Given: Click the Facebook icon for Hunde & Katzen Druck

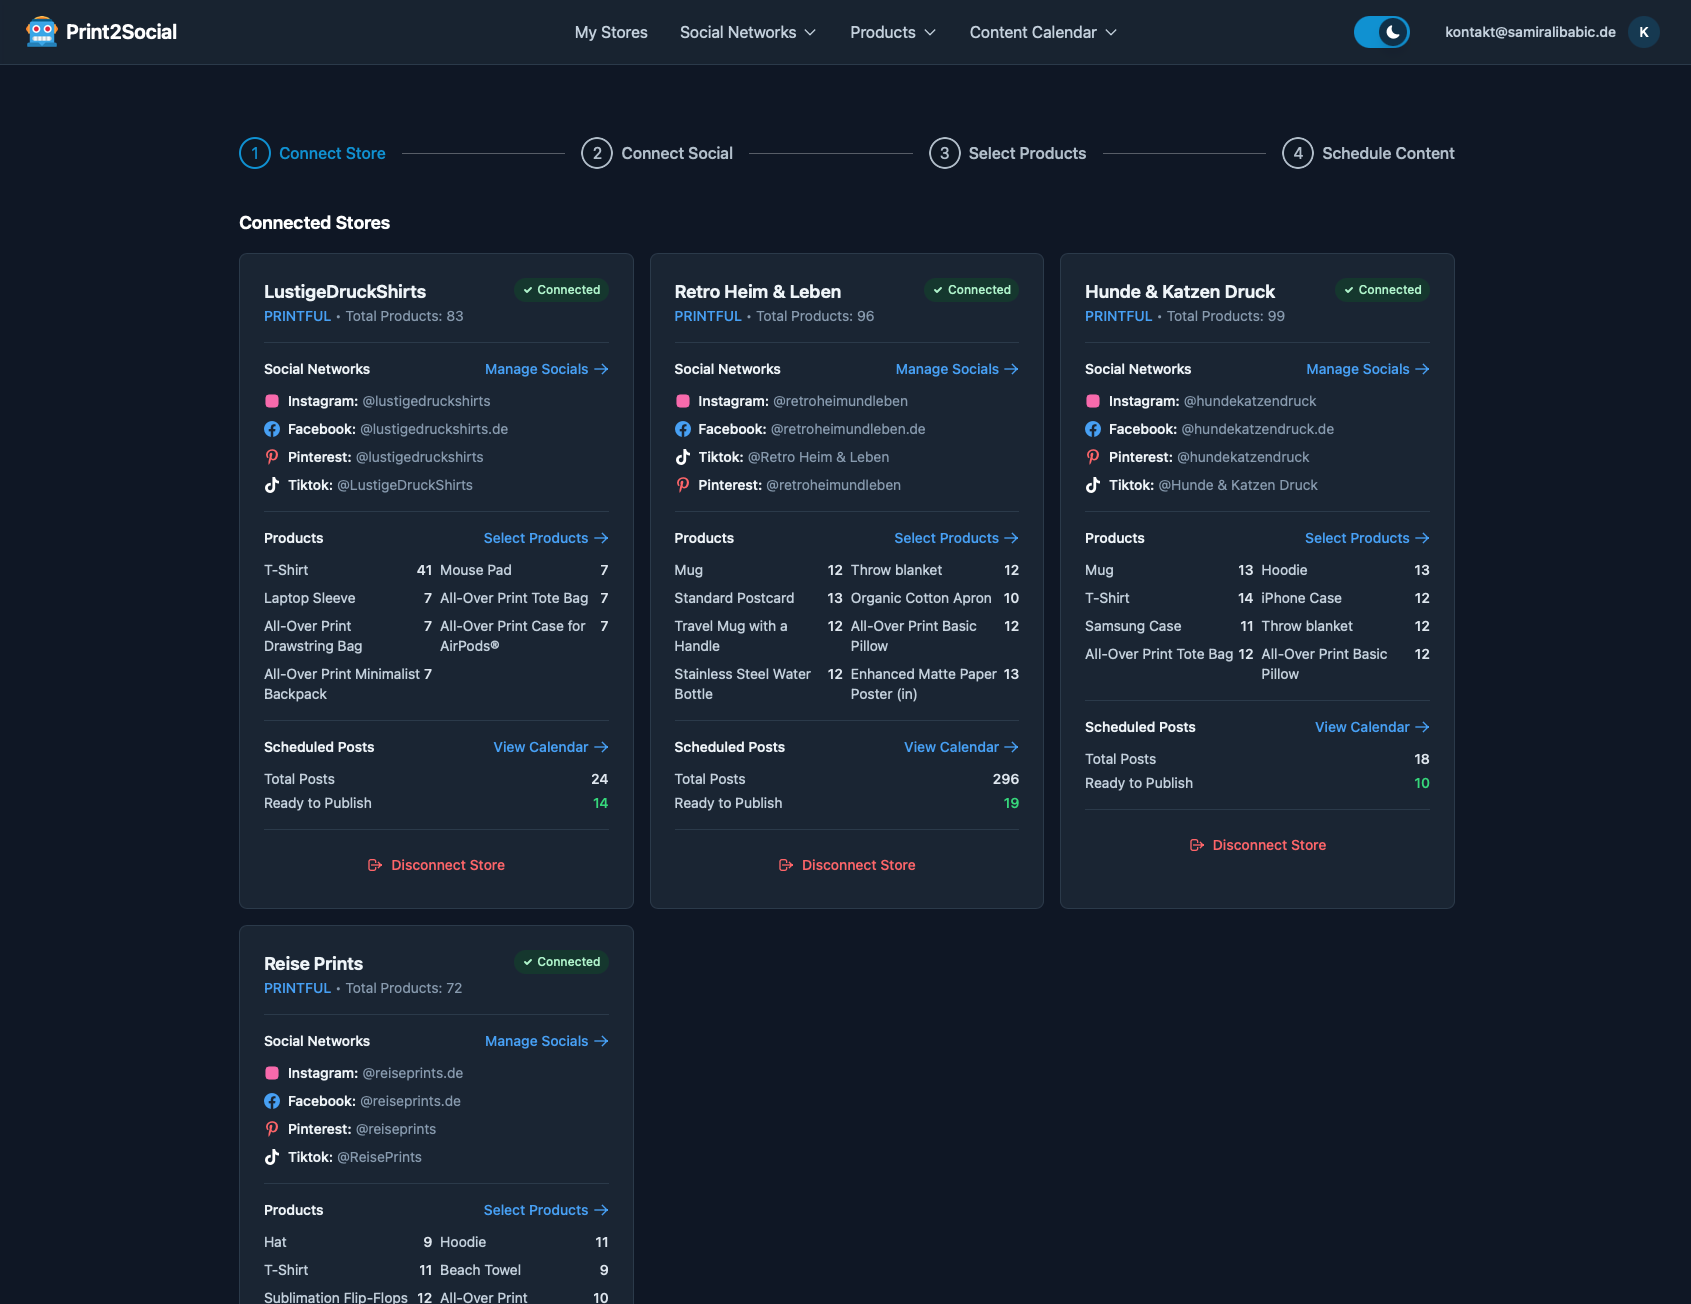Looking at the screenshot, I should point(1093,428).
